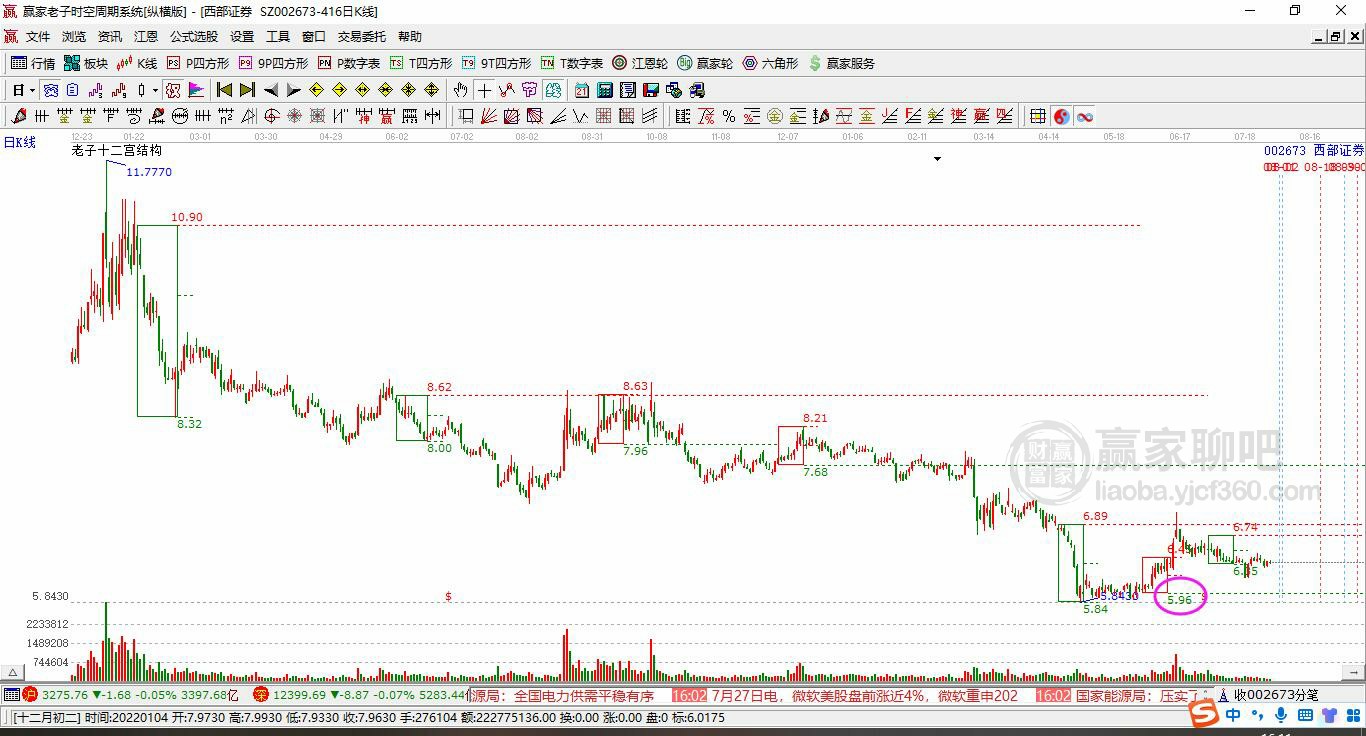Click the n-squared drawing tool icon
The image size is (1366, 736).
pos(225,116)
